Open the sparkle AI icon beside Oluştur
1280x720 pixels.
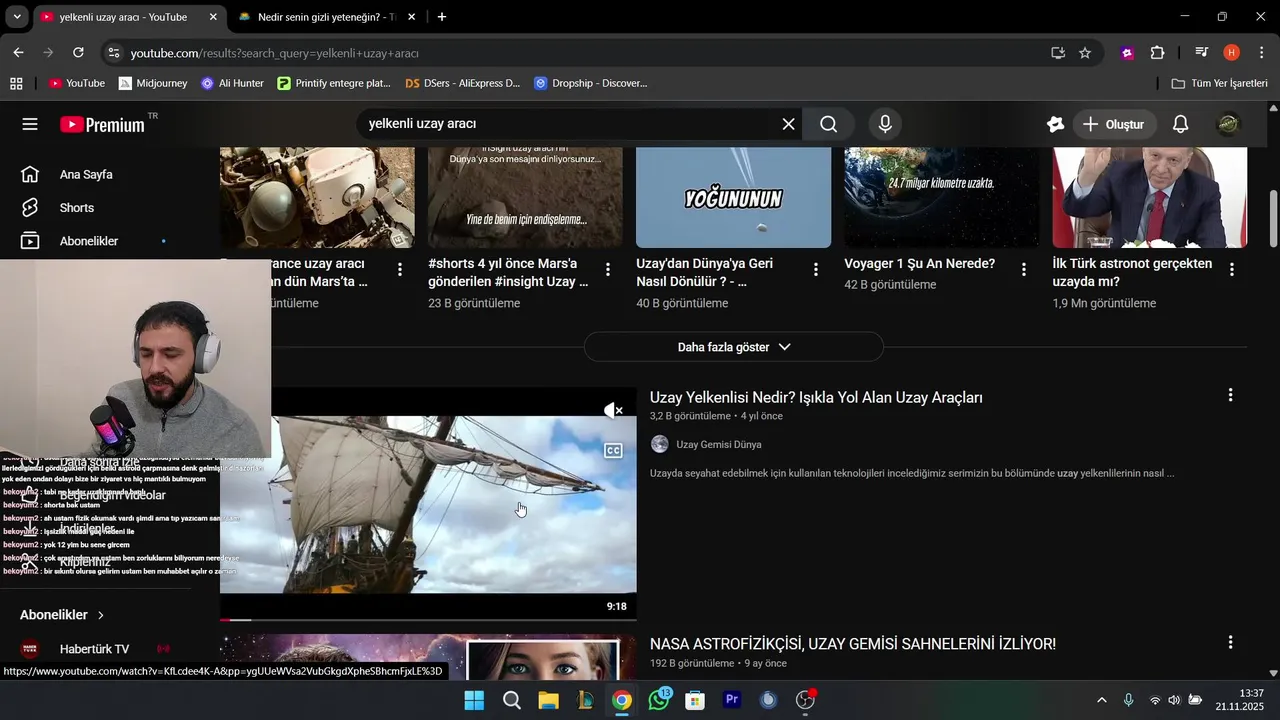[x=1055, y=124]
